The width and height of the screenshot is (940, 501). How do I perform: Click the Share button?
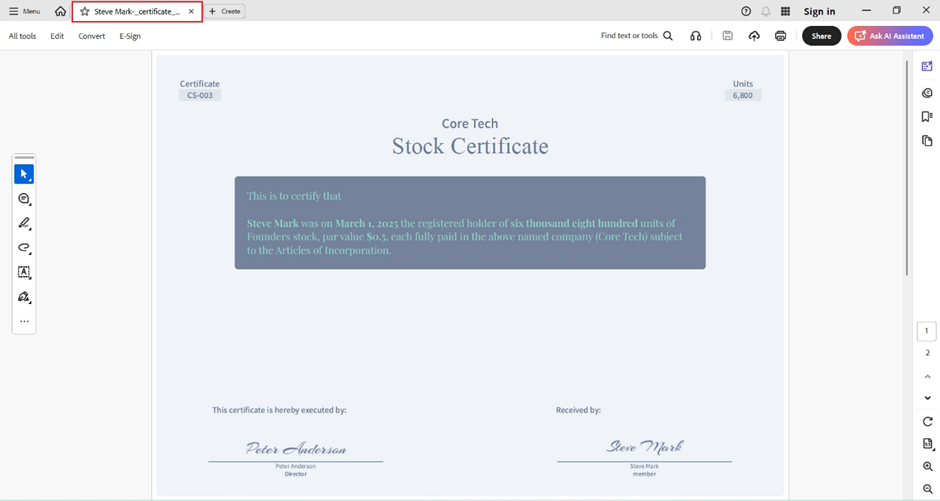(821, 36)
